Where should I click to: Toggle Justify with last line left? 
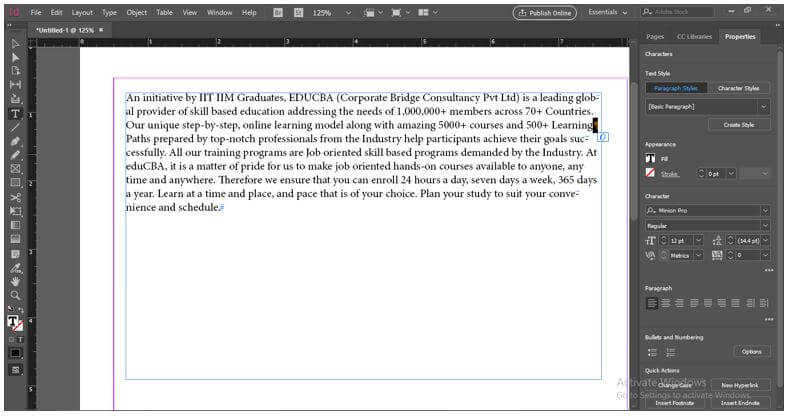(694, 303)
